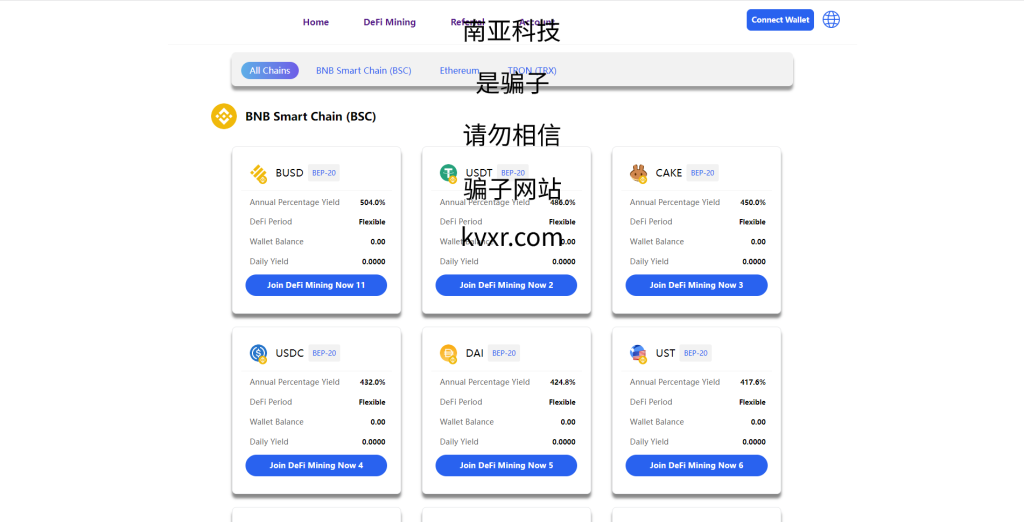Open the Account navigation item

click(536, 22)
